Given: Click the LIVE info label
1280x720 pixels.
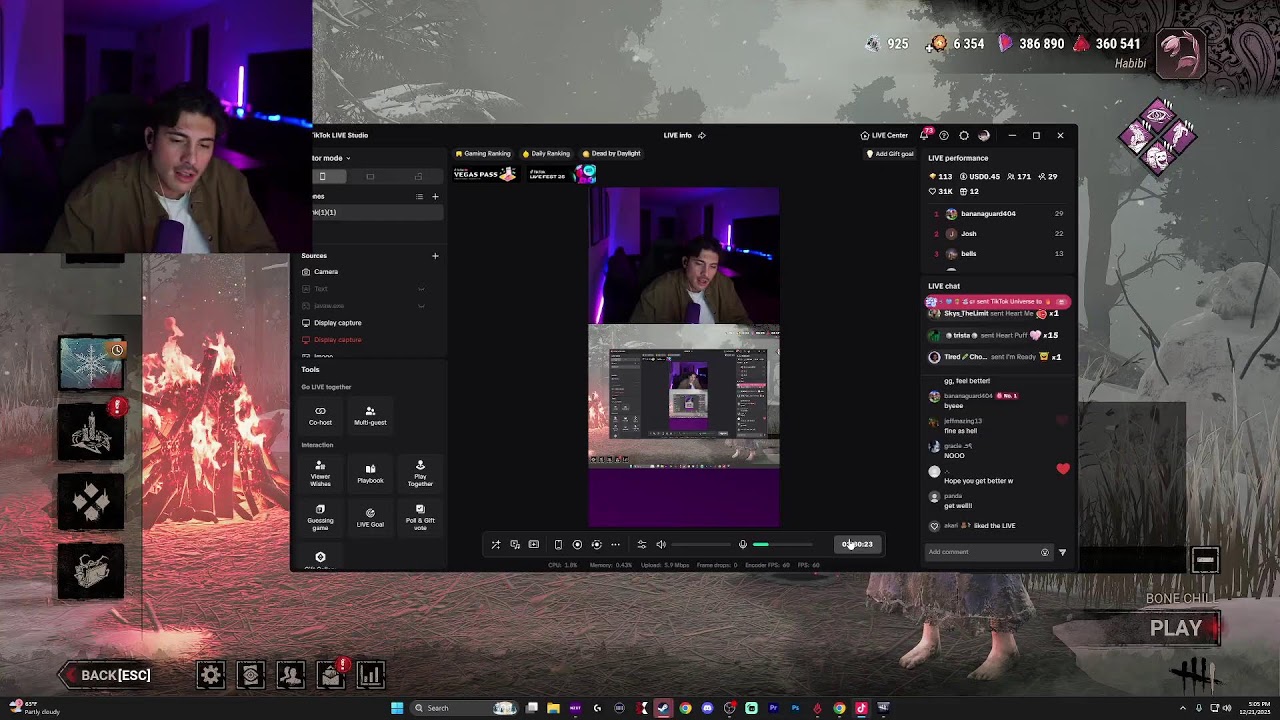Looking at the screenshot, I should (677, 135).
